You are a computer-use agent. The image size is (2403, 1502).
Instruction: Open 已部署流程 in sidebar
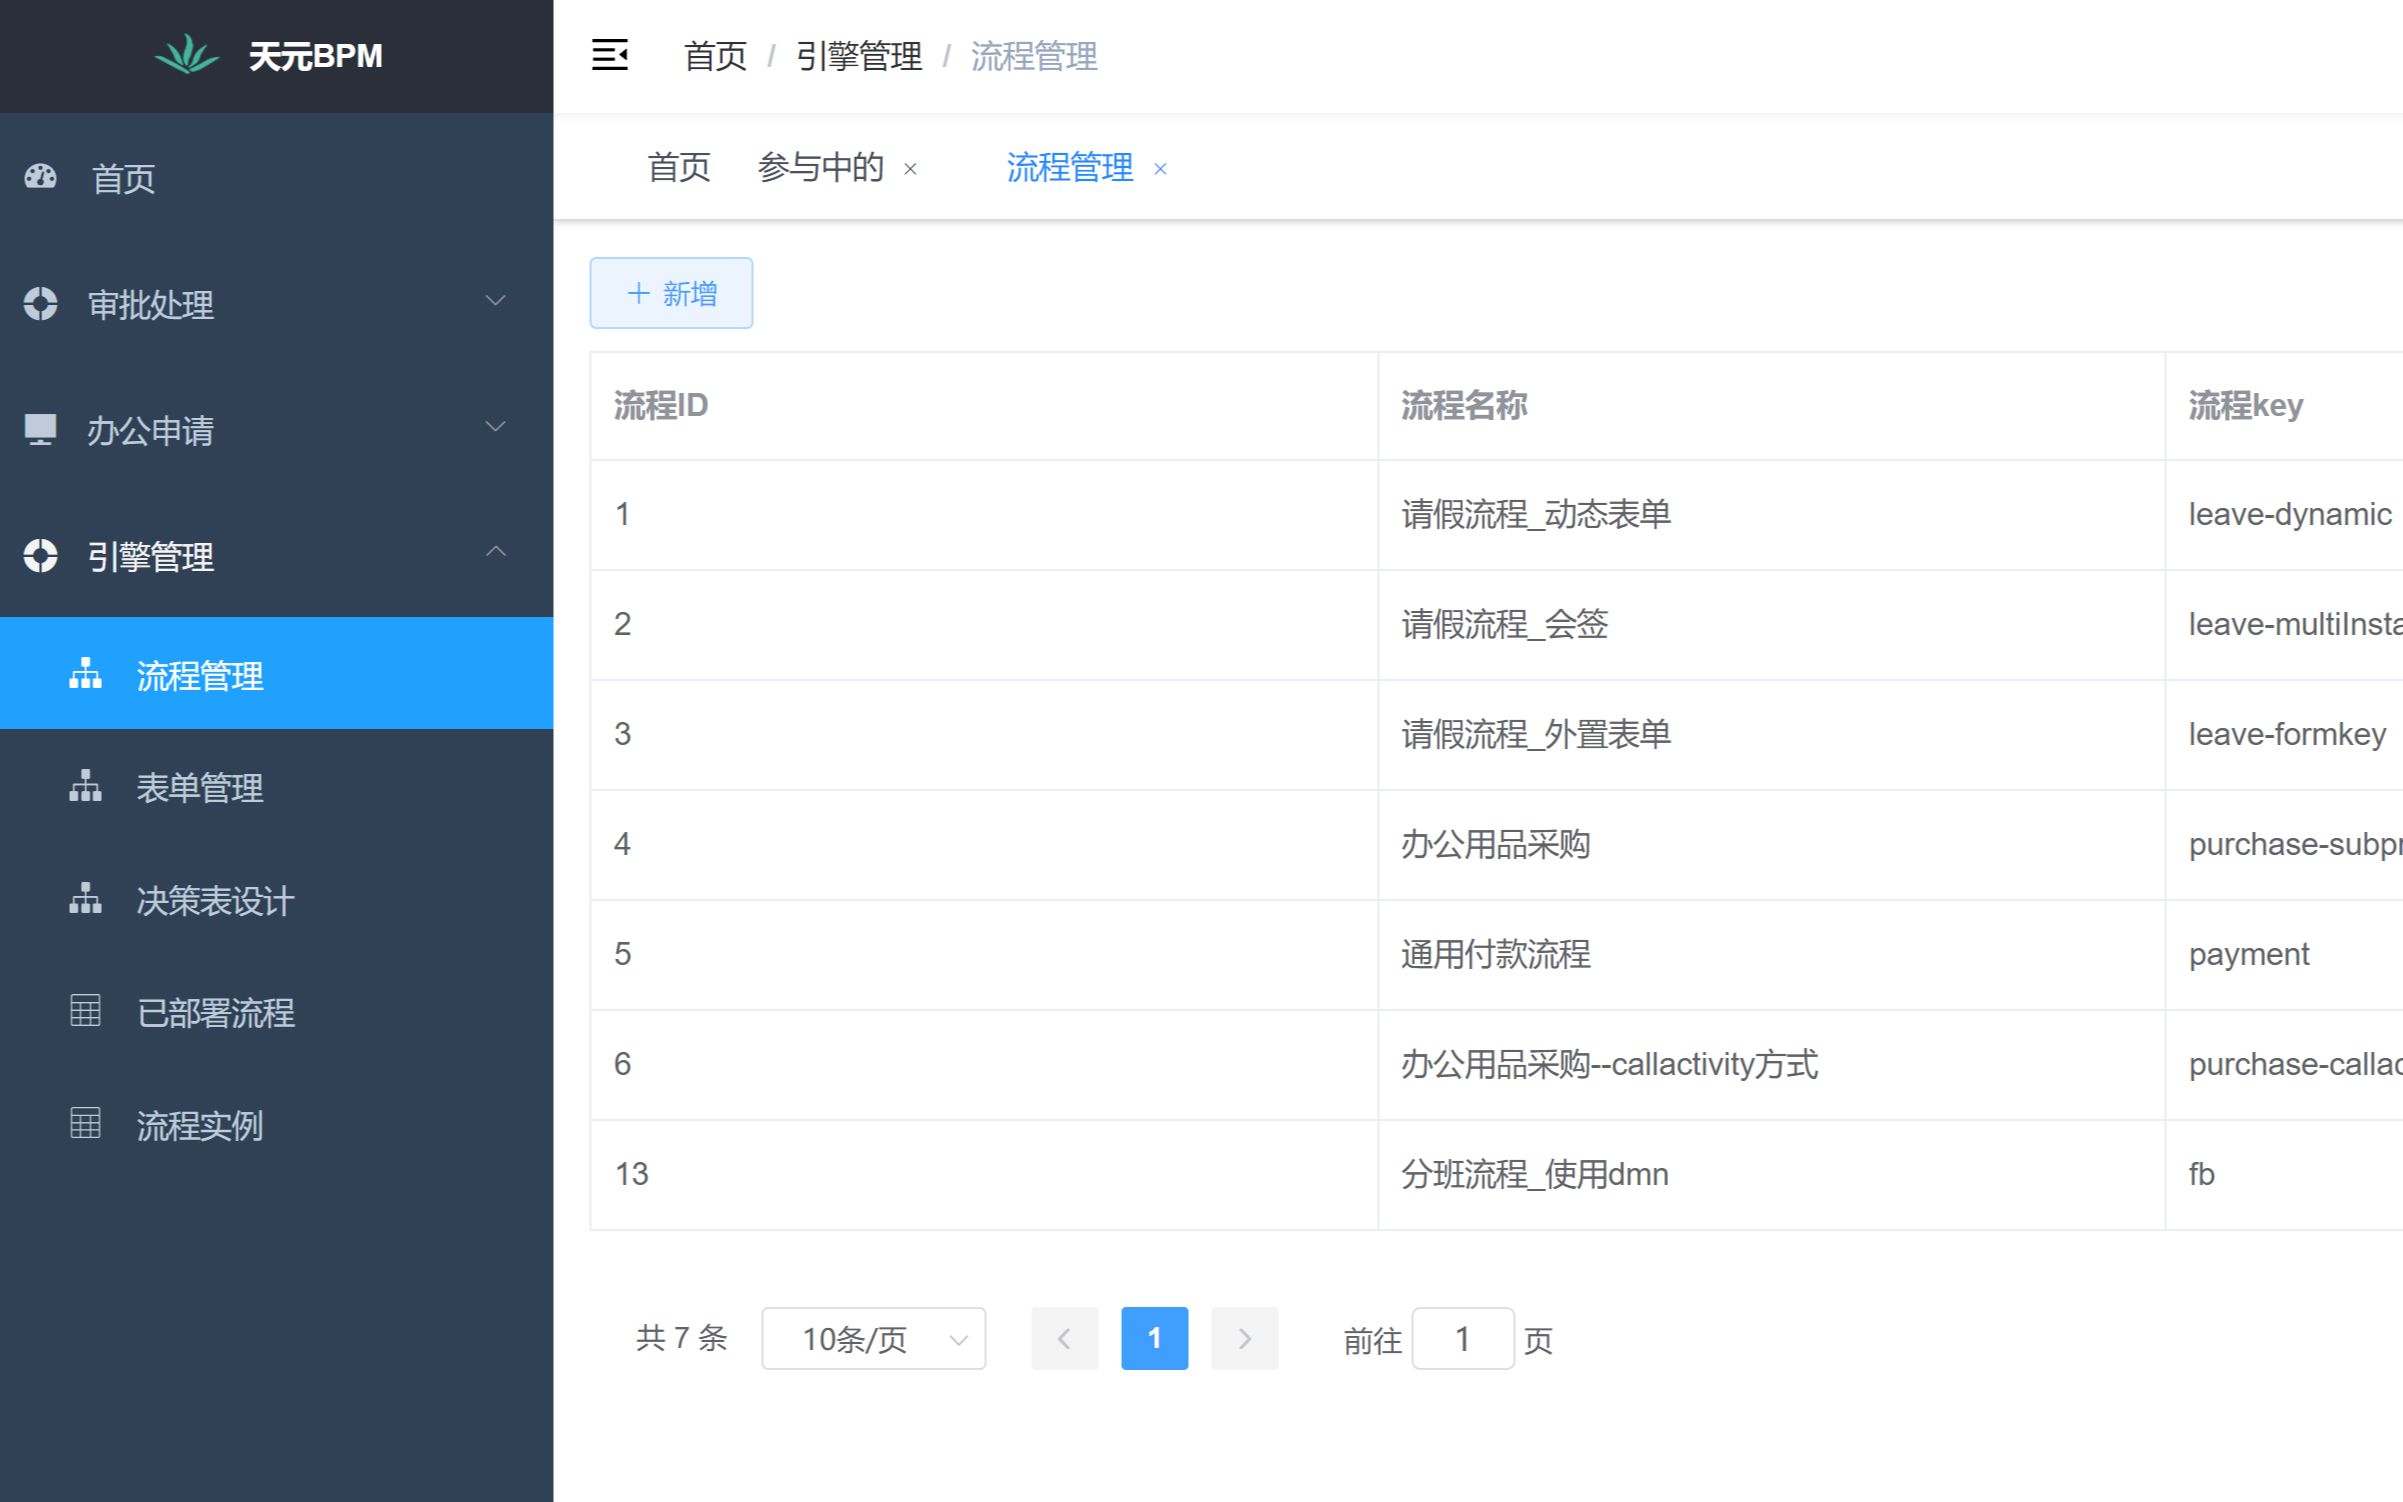(276, 1012)
